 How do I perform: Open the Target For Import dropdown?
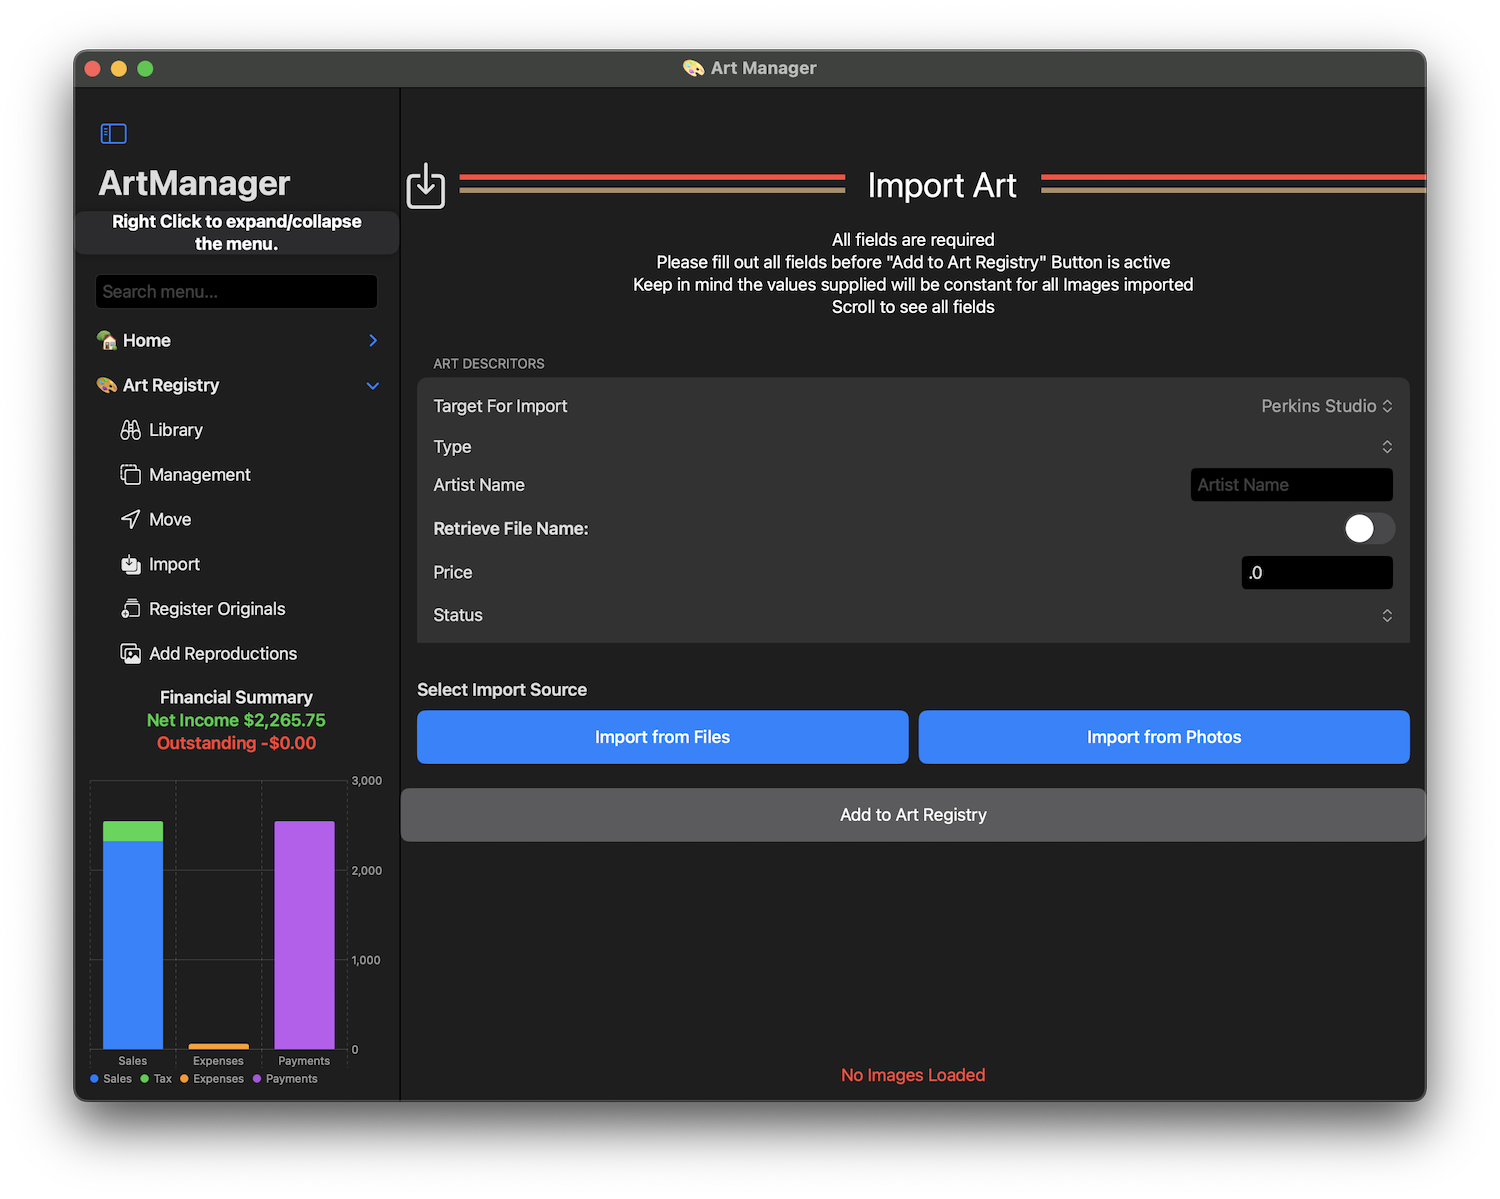(x=1326, y=406)
